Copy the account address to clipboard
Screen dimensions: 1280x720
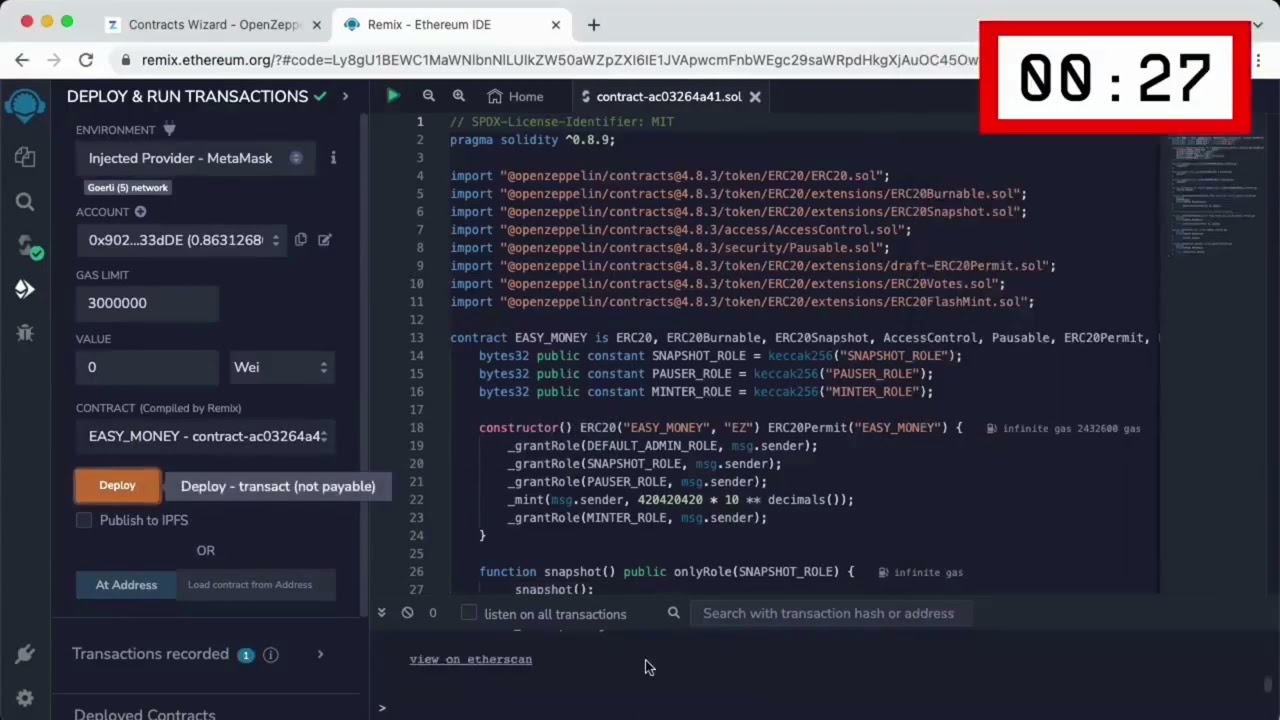tap(301, 240)
